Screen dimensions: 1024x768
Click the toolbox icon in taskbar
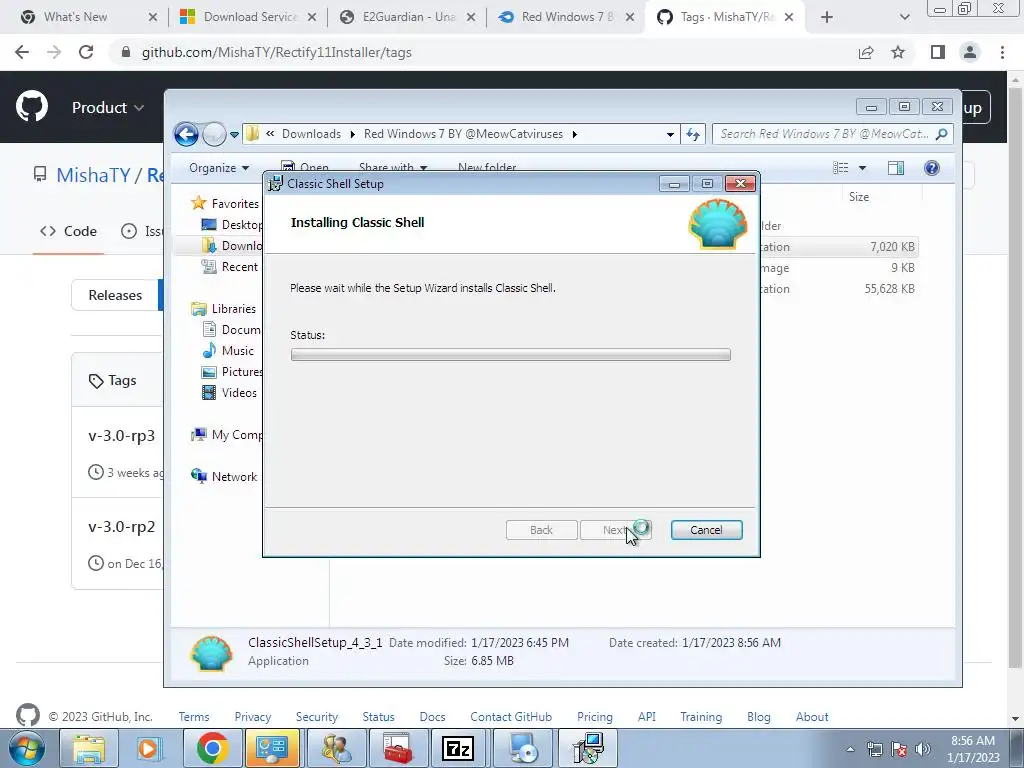point(397,748)
